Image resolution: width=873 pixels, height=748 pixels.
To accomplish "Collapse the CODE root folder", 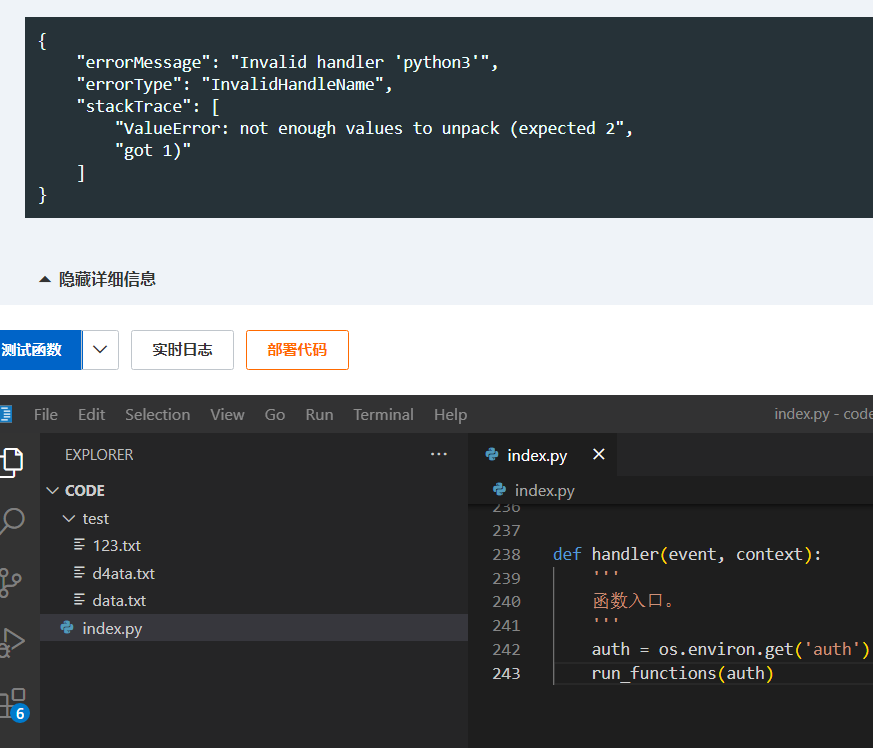I will (x=52, y=491).
